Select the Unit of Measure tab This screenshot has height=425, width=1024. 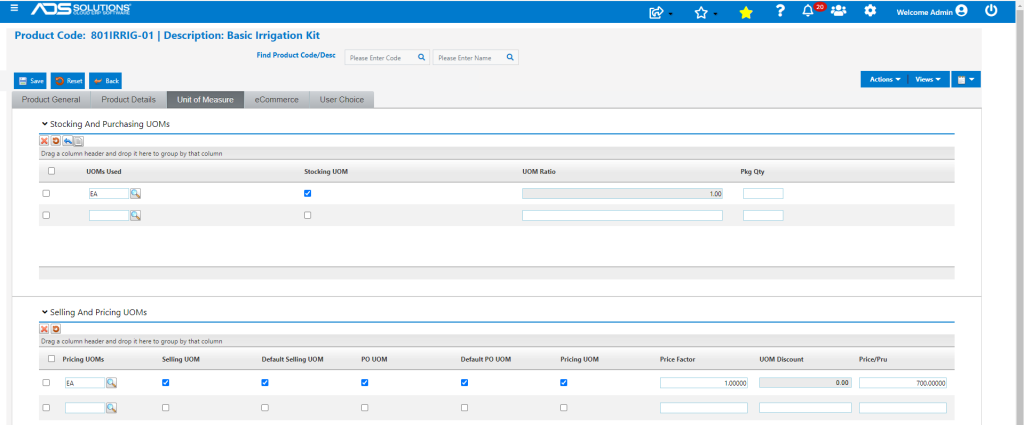205,100
